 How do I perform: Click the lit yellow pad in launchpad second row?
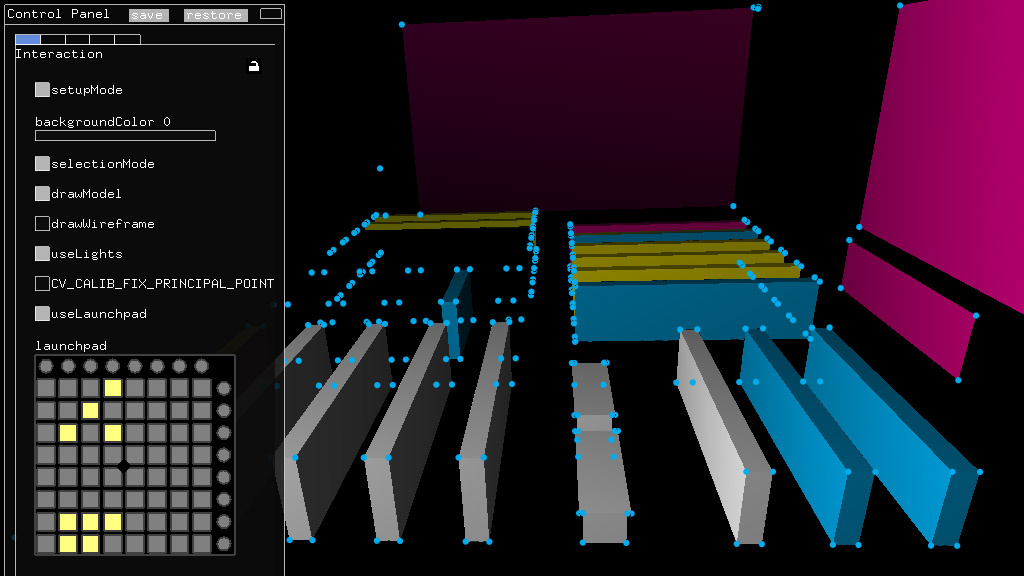[x=91, y=411]
